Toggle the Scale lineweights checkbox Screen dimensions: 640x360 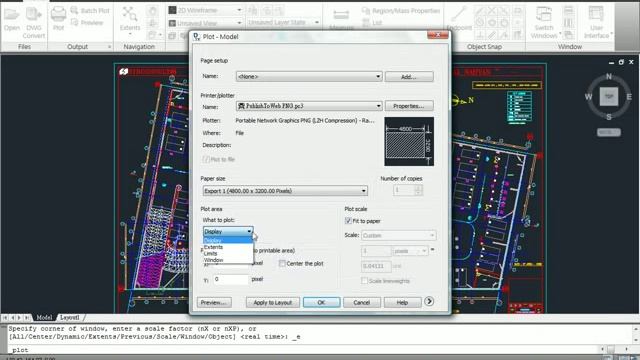pyautogui.click(x=364, y=281)
